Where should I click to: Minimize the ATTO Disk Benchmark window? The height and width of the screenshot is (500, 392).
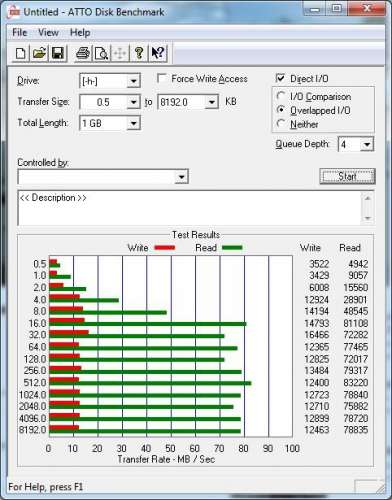pos(314,9)
